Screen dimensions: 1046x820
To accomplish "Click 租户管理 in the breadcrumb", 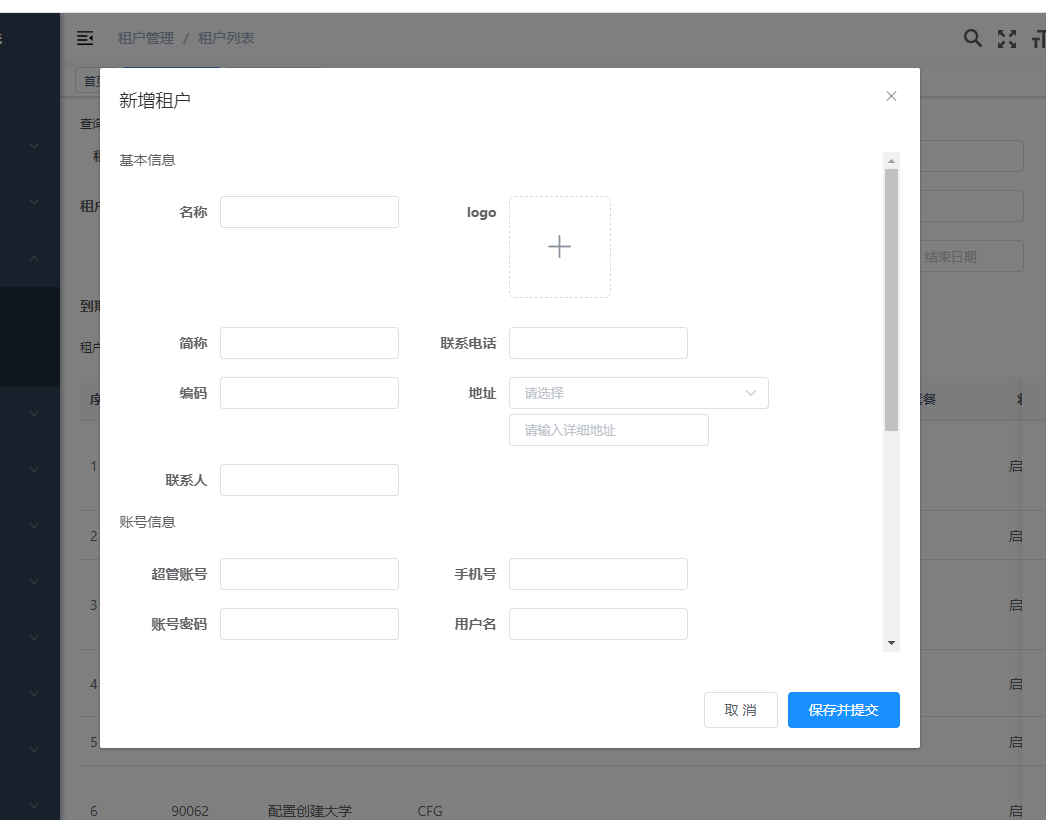I will [145, 38].
